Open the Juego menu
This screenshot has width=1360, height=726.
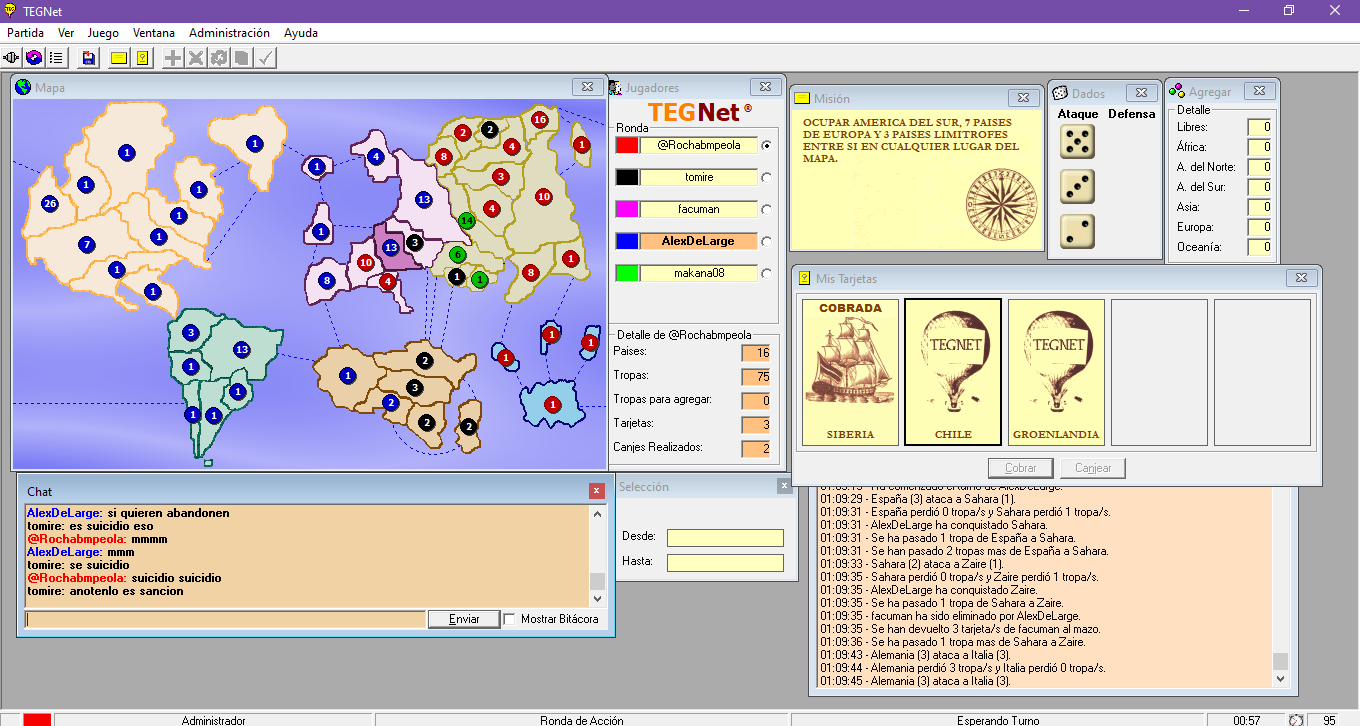(103, 33)
